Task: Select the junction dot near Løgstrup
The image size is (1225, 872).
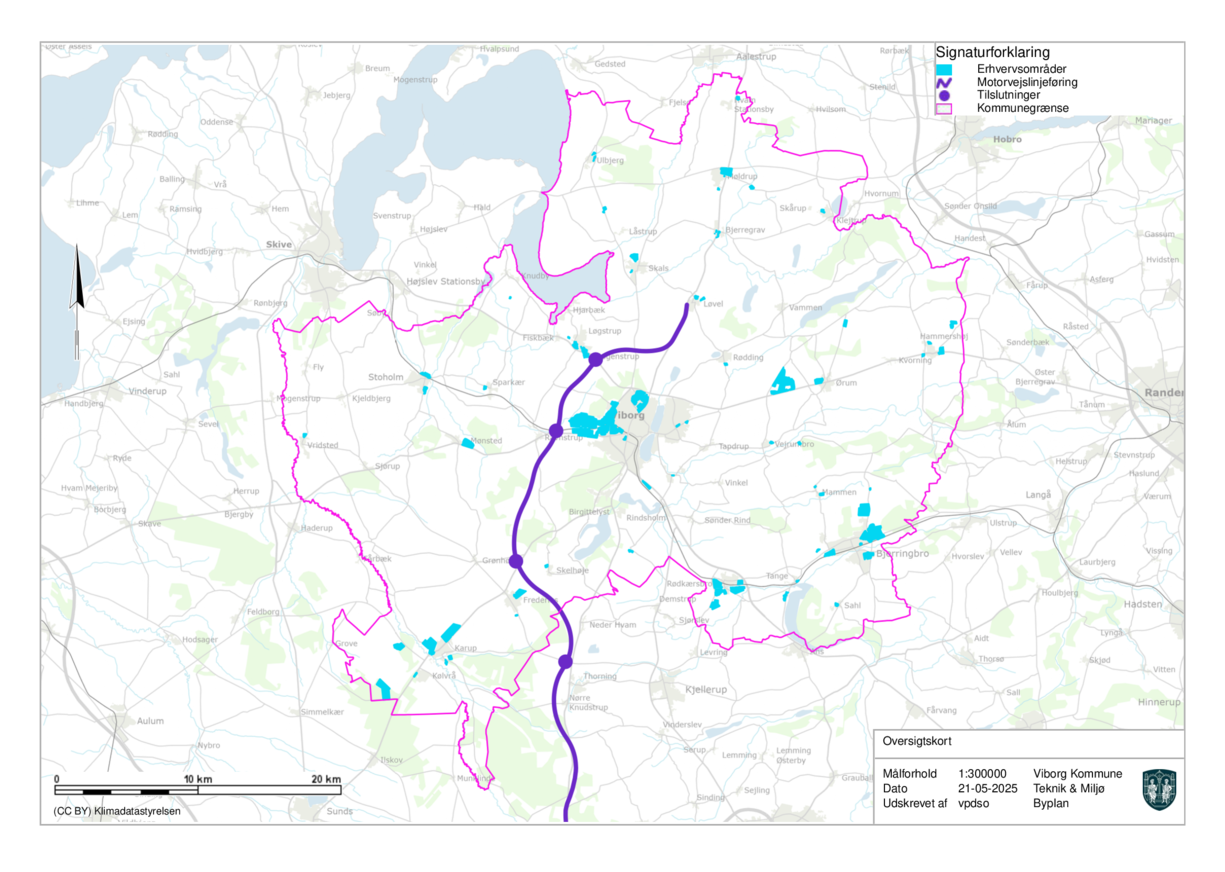Action: click(598, 358)
